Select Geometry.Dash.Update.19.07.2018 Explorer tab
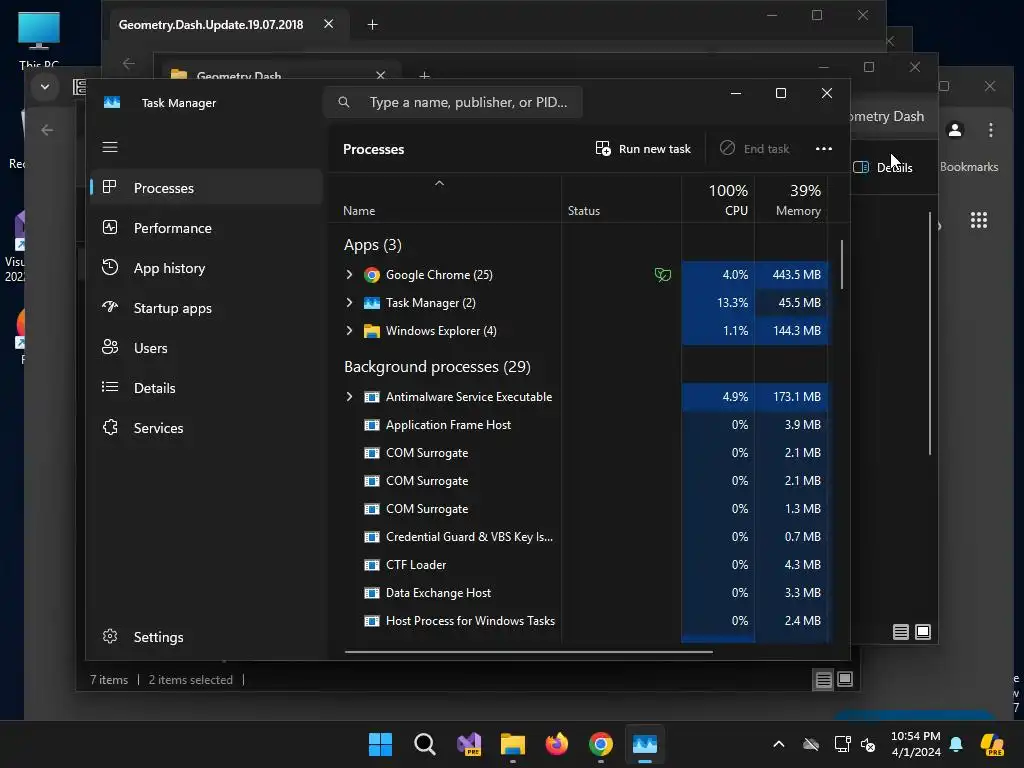Screen dimensions: 1024x768 coord(210,25)
